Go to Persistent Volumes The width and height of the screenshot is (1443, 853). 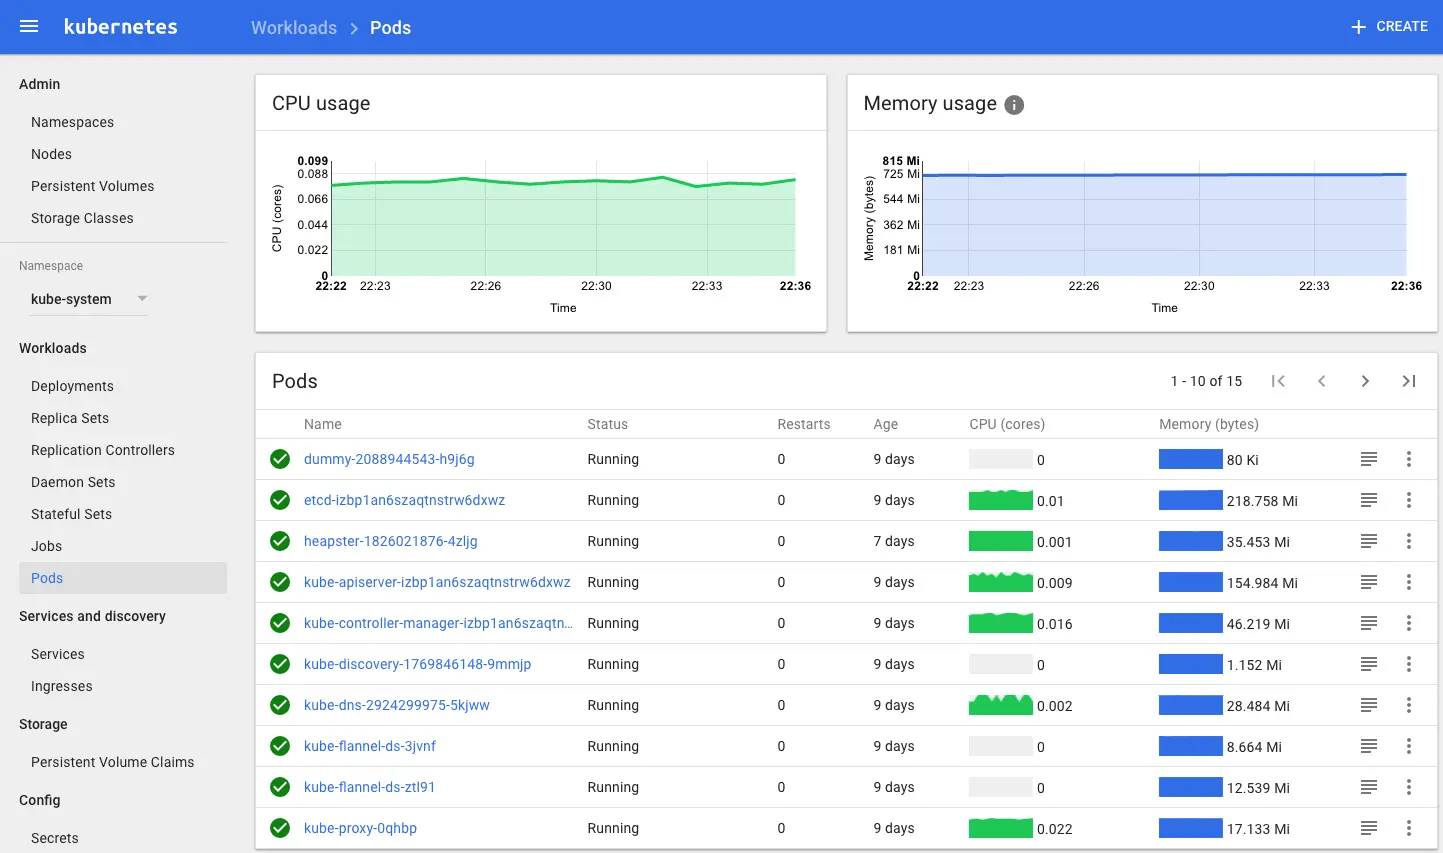coord(92,186)
